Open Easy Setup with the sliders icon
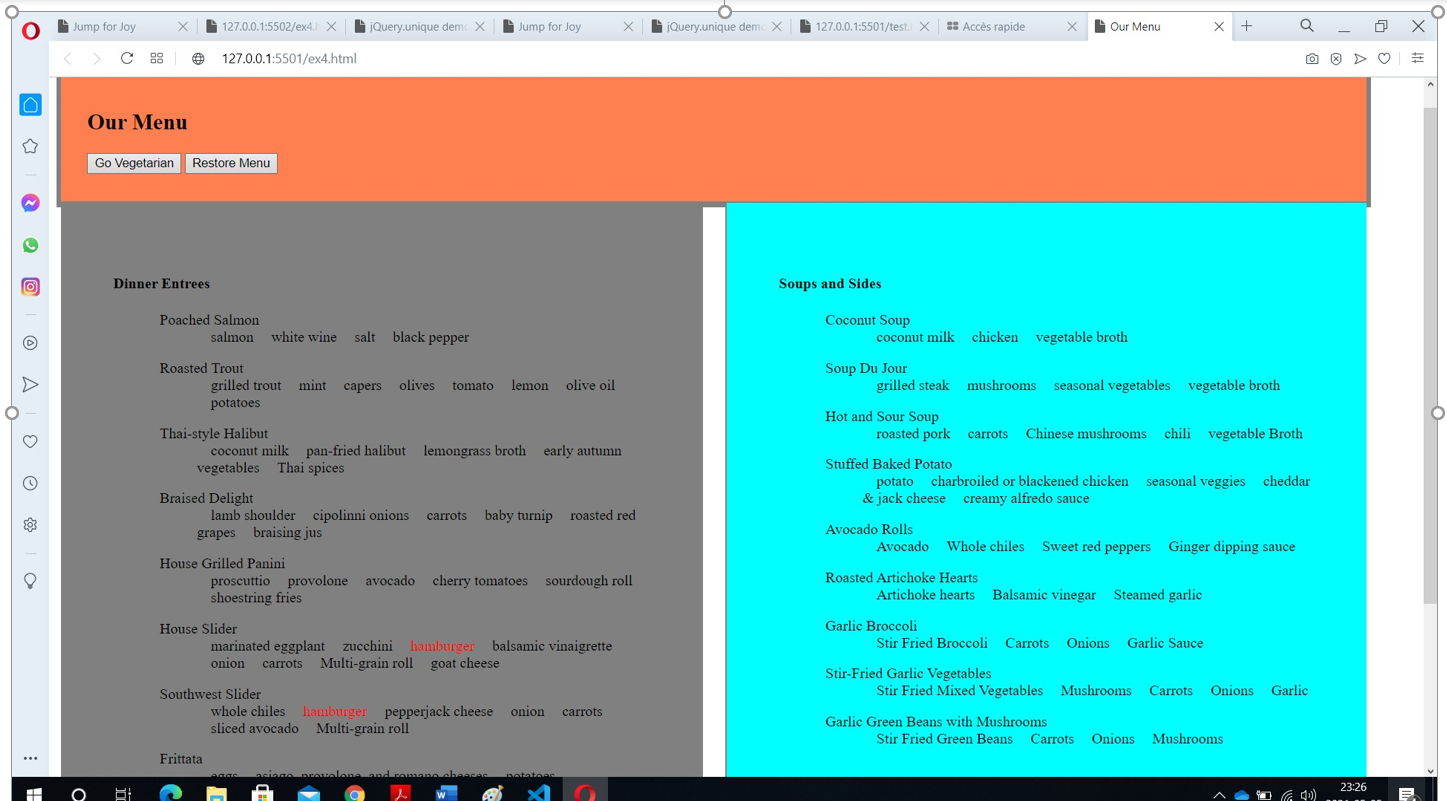Screen dimensions: 1447x801 pos(1418,59)
